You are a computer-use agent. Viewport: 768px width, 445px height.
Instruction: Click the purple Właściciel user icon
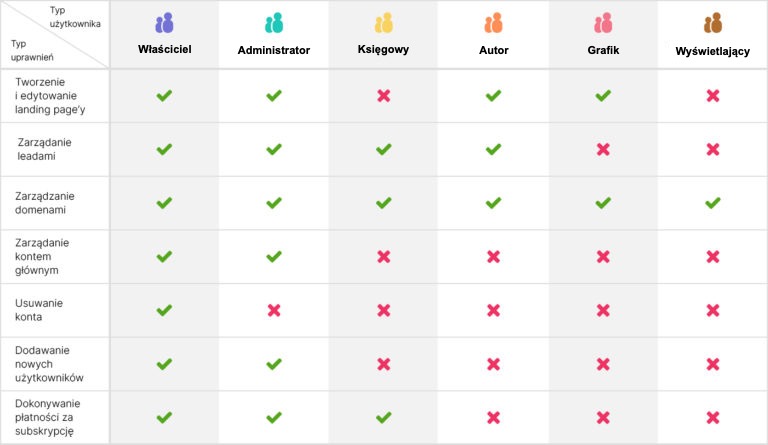point(165,23)
